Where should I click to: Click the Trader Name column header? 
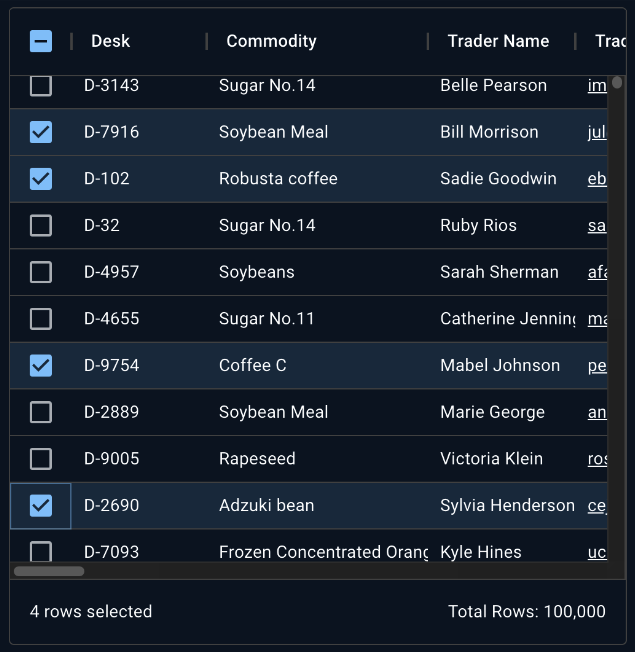(x=498, y=41)
